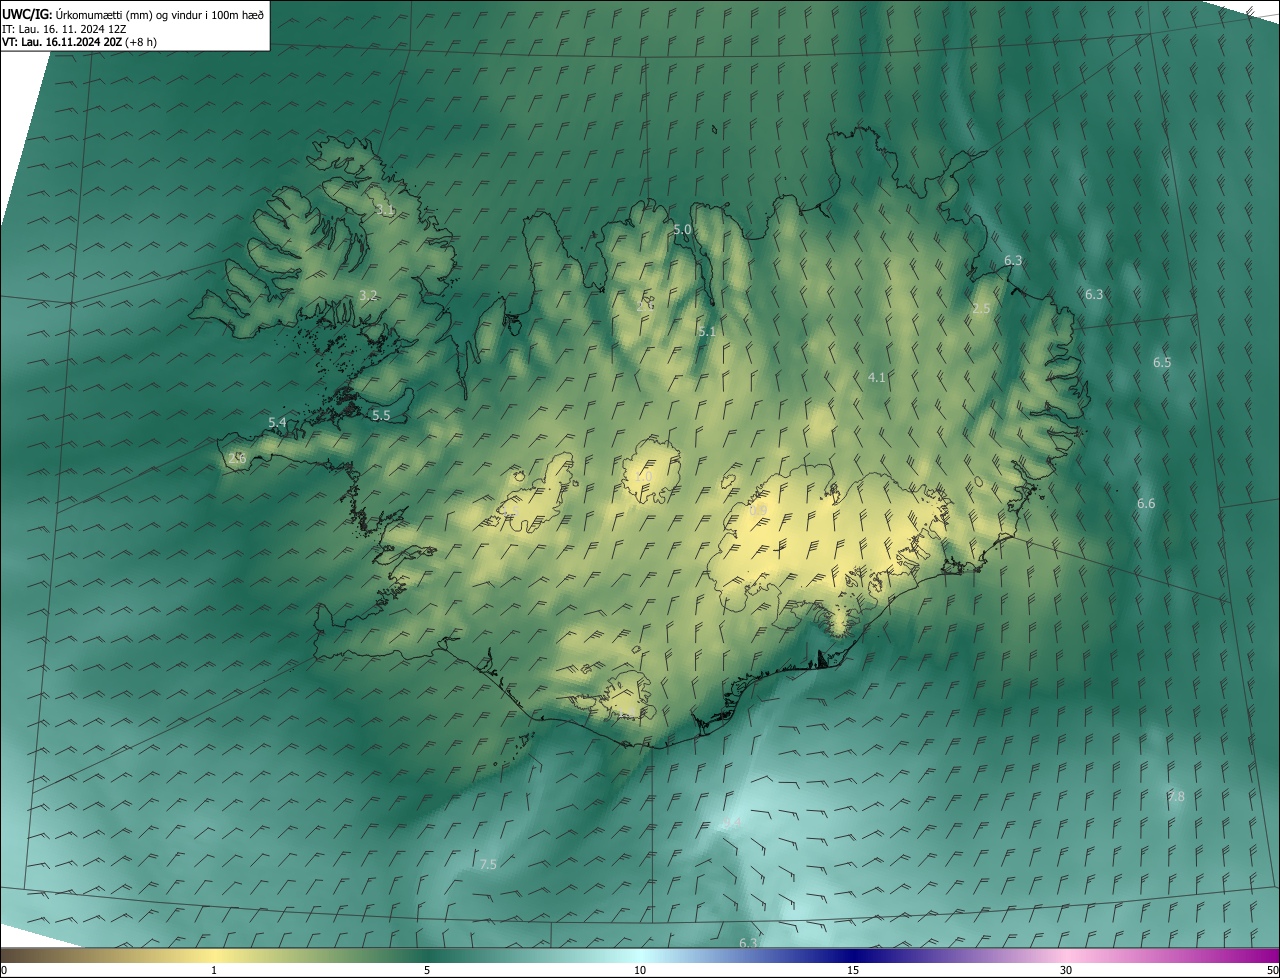Screen dimensions: 1280x978
Task: Click the 5.4 value on the western peninsula
Action: pos(277,423)
